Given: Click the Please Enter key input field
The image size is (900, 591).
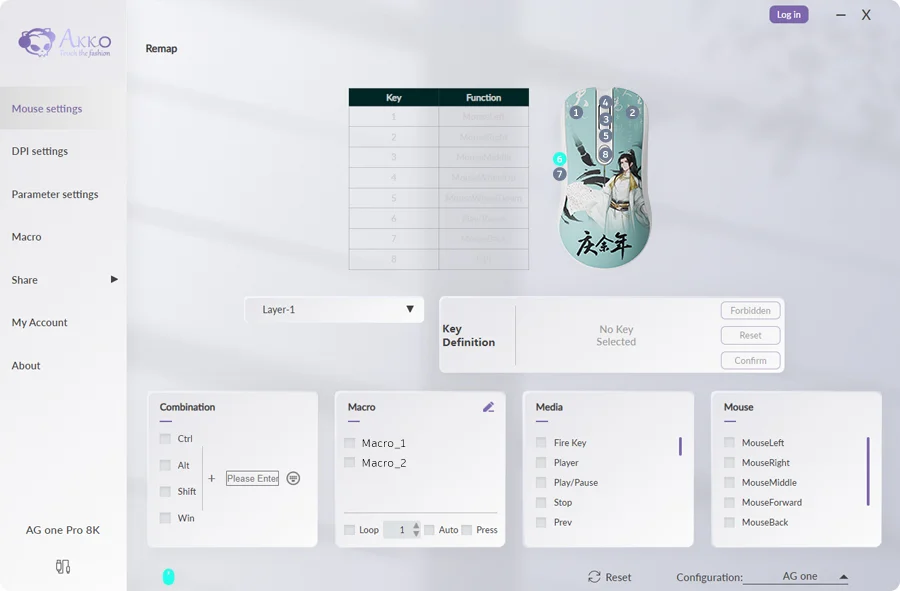Looking at the screenshot, I should 253,479.
